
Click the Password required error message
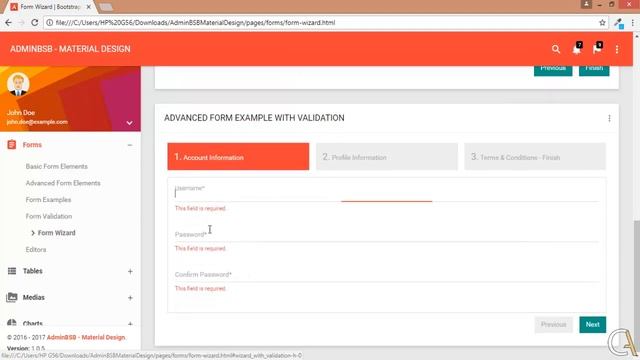200,248
